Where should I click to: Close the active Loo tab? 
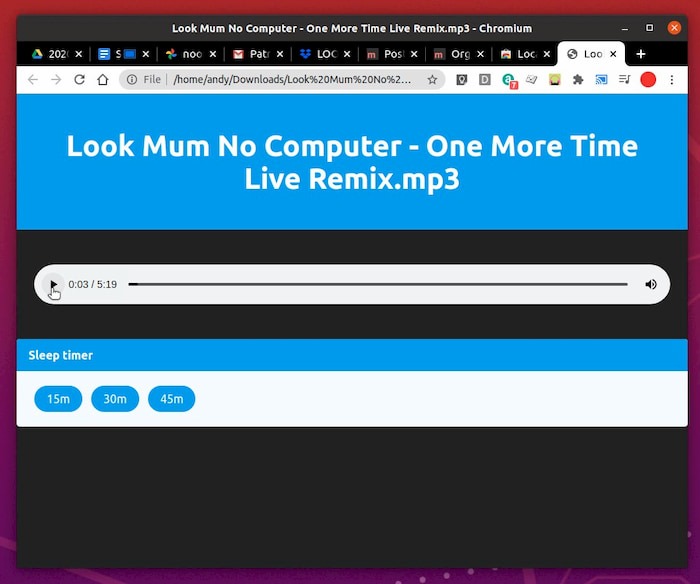(613, 54)
